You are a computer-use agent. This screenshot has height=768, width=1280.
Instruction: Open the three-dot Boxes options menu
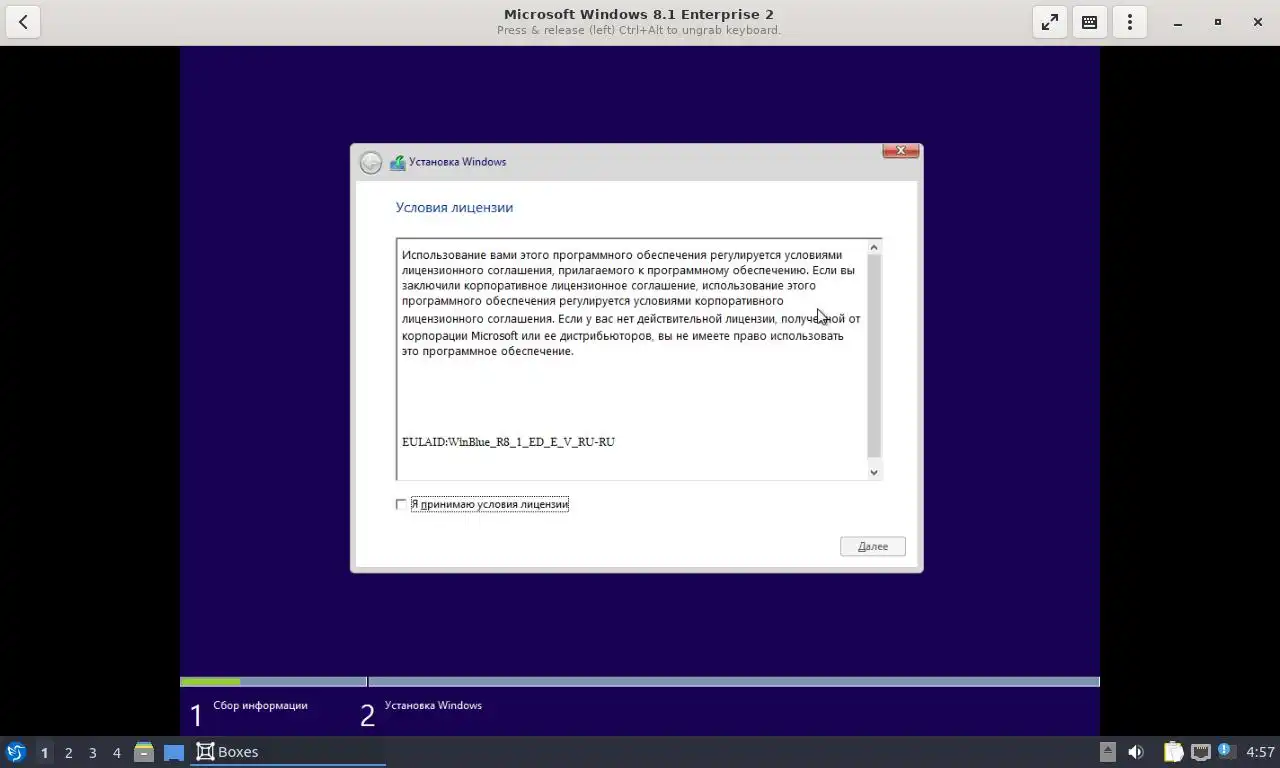1130,22
